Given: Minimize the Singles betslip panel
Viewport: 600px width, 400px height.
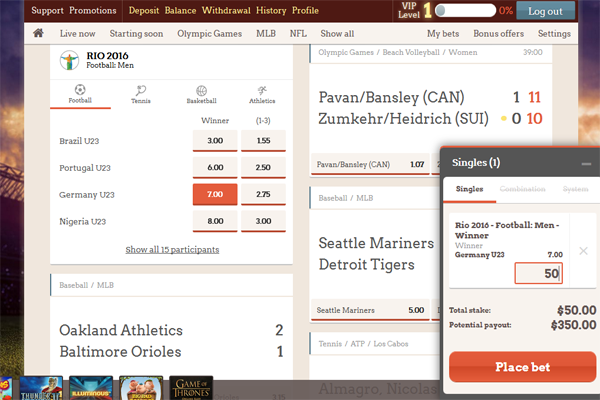Looking at the screenshot, I should pyautogui.click(x=586, y=164).
